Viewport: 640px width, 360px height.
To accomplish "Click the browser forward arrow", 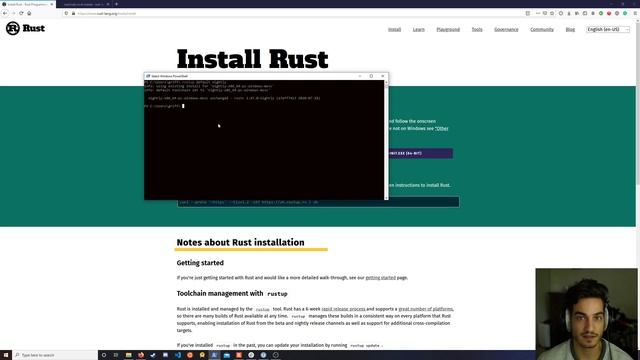I will click(x=13, y=13).
